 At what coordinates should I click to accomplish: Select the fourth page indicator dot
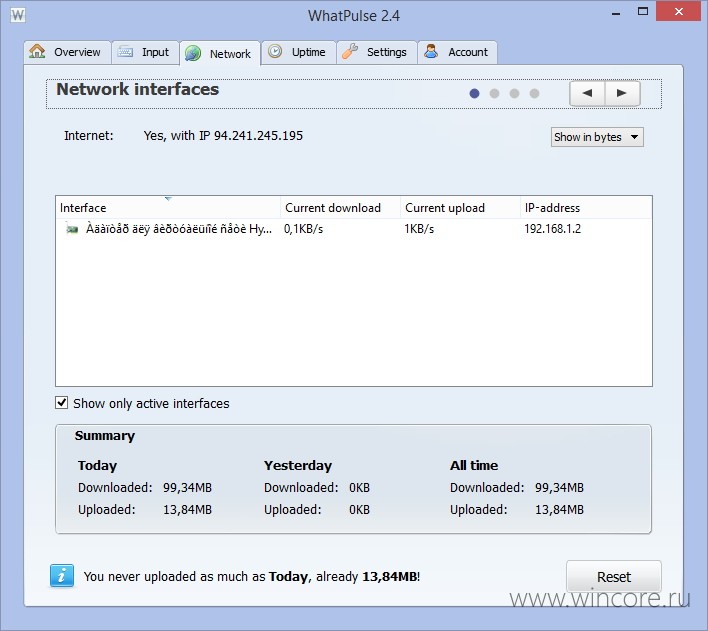(x=534, y=93)
